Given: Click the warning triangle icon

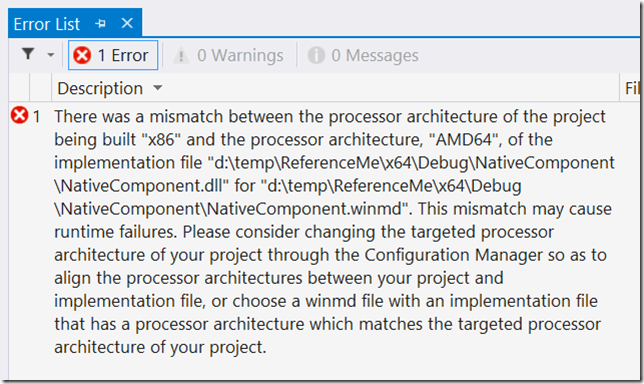Looking at the screenshot, I should (181, 55).
